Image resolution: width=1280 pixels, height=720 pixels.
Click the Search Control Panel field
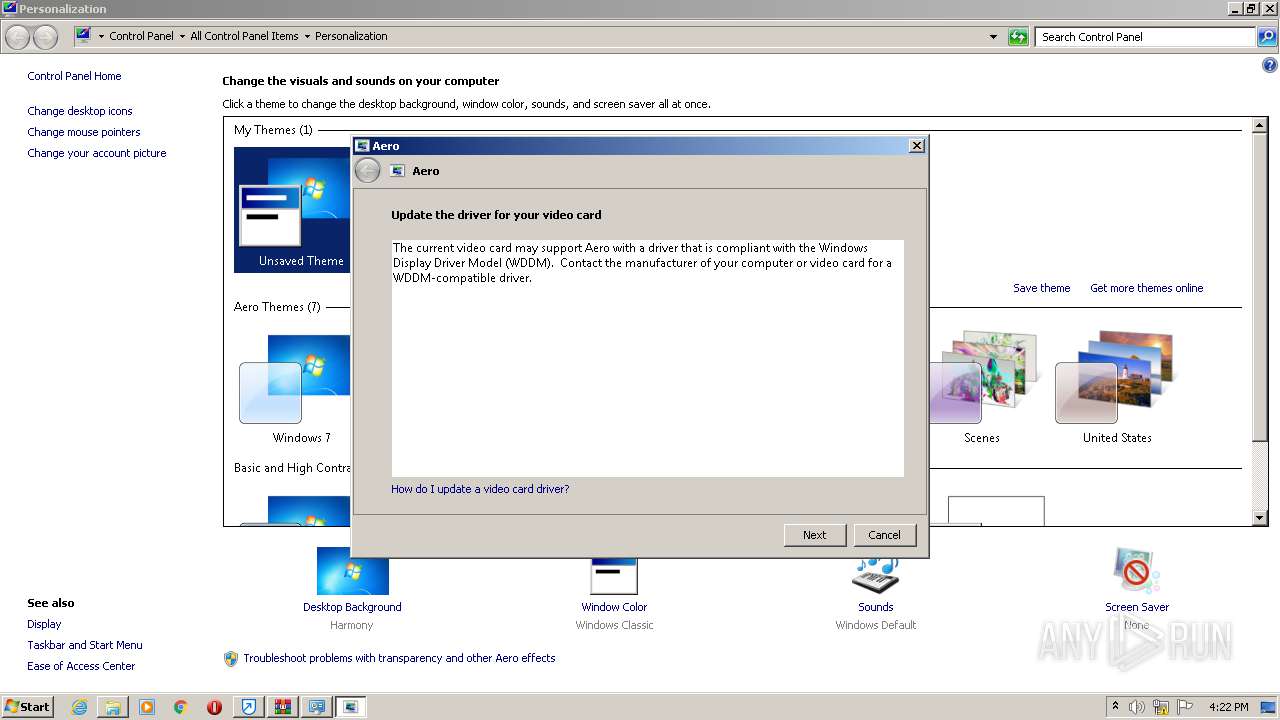tap(1145, 37)
